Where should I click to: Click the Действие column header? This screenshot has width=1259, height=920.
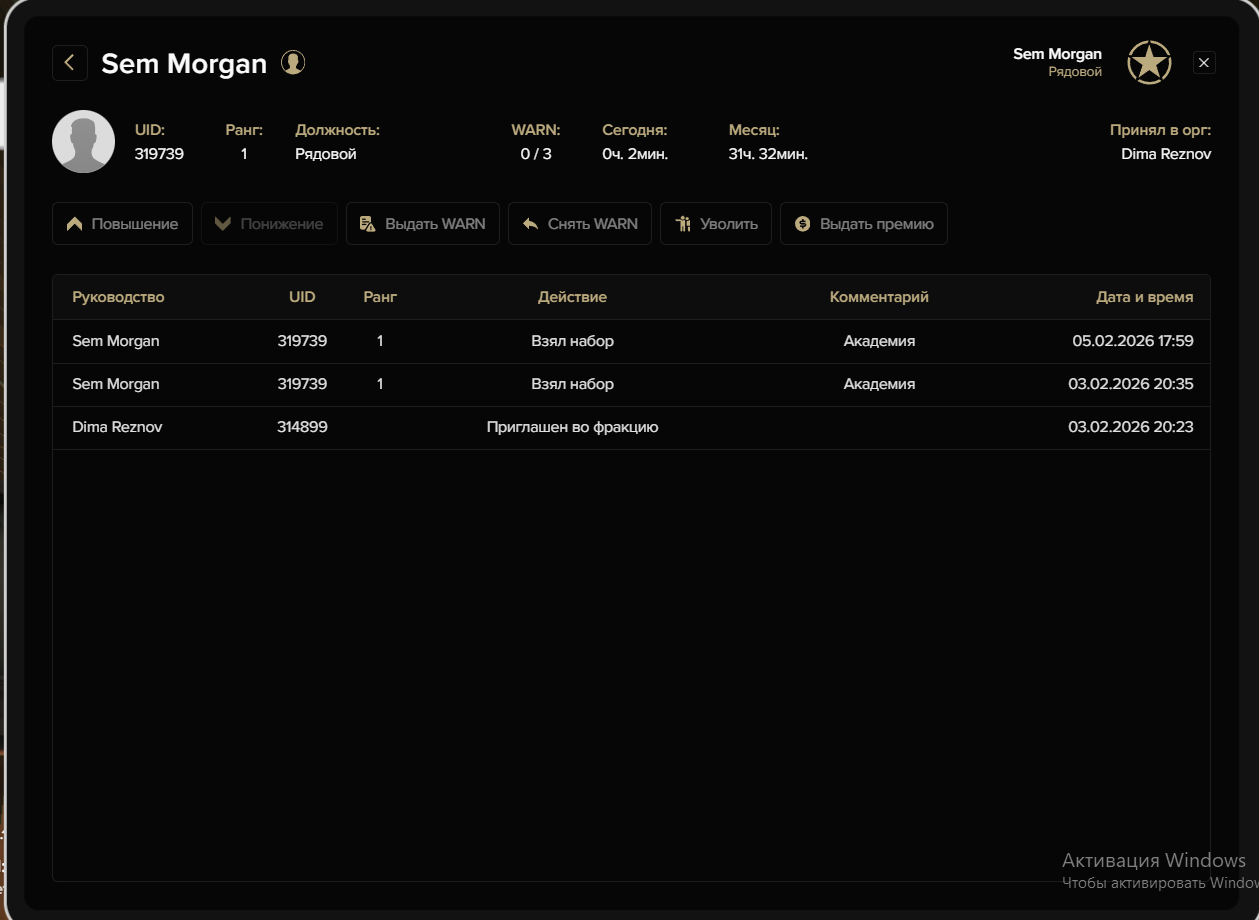(572, 297)
